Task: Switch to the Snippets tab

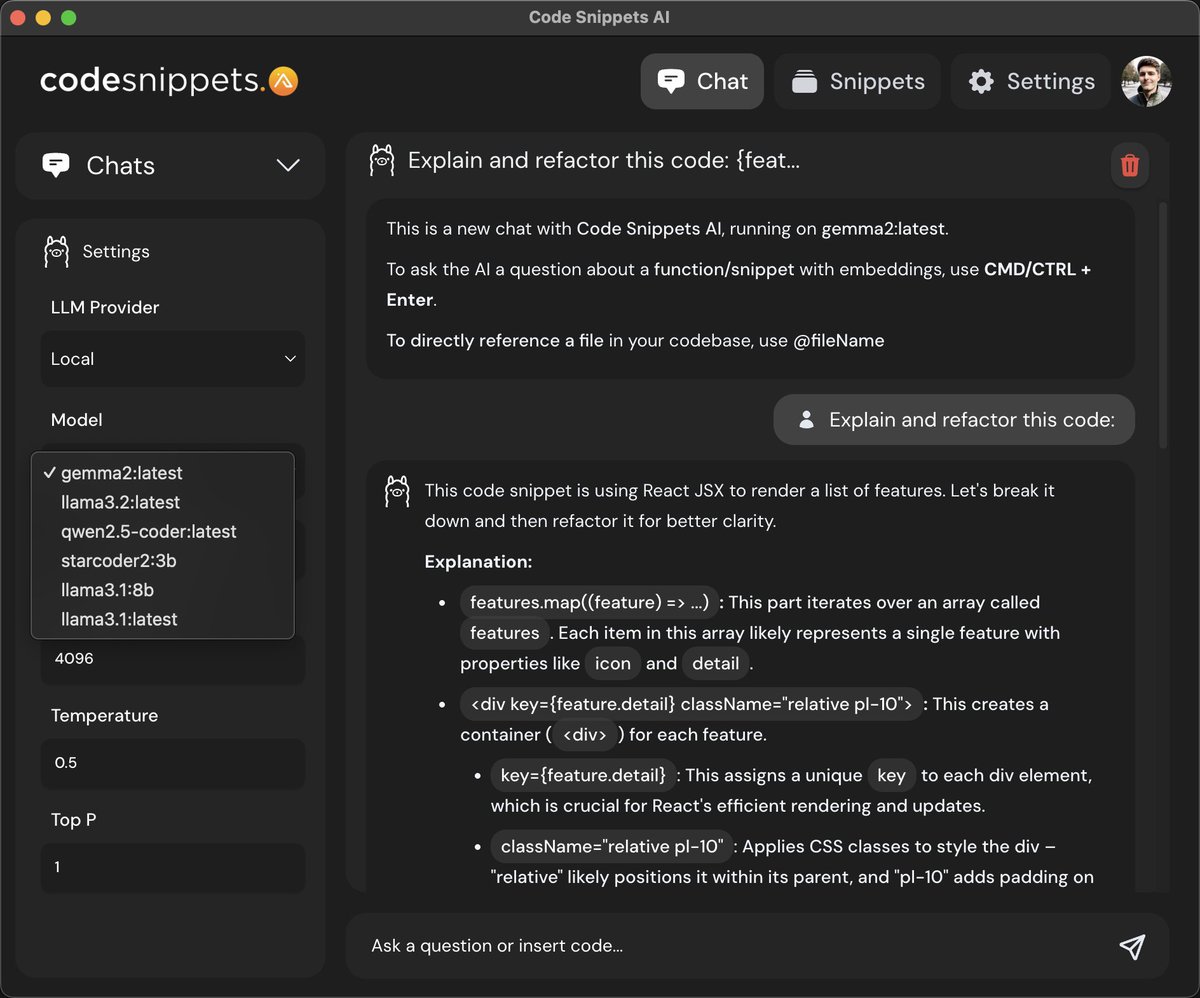Action: [857, 81]
